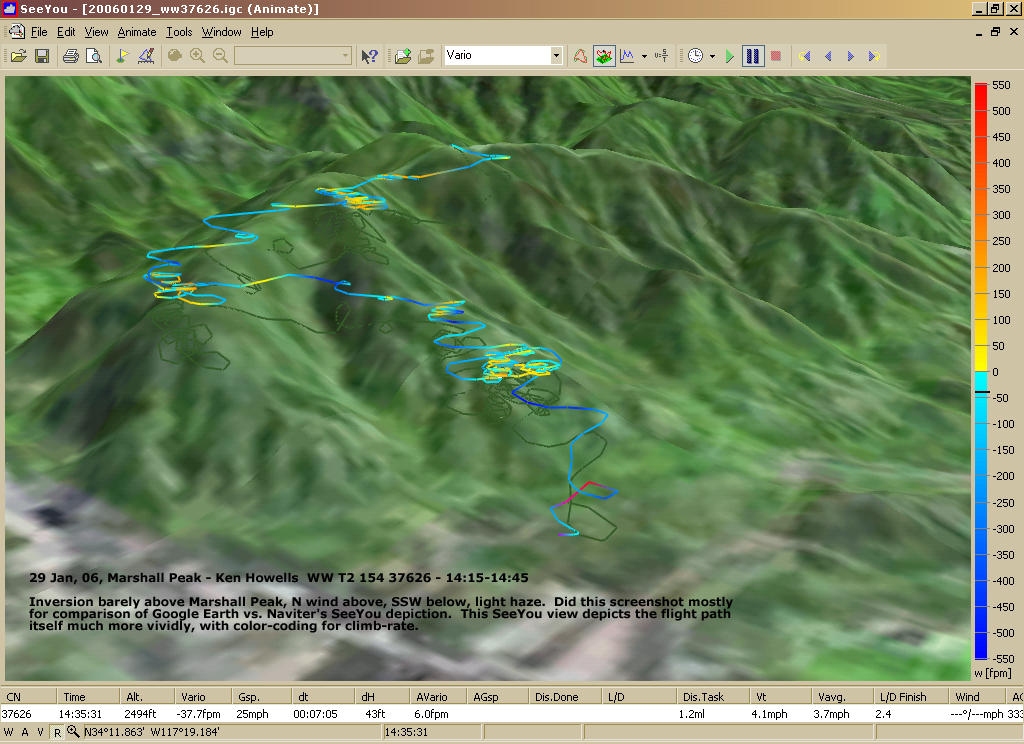Click the vario color scale legend bar

(x=981, y=371)
